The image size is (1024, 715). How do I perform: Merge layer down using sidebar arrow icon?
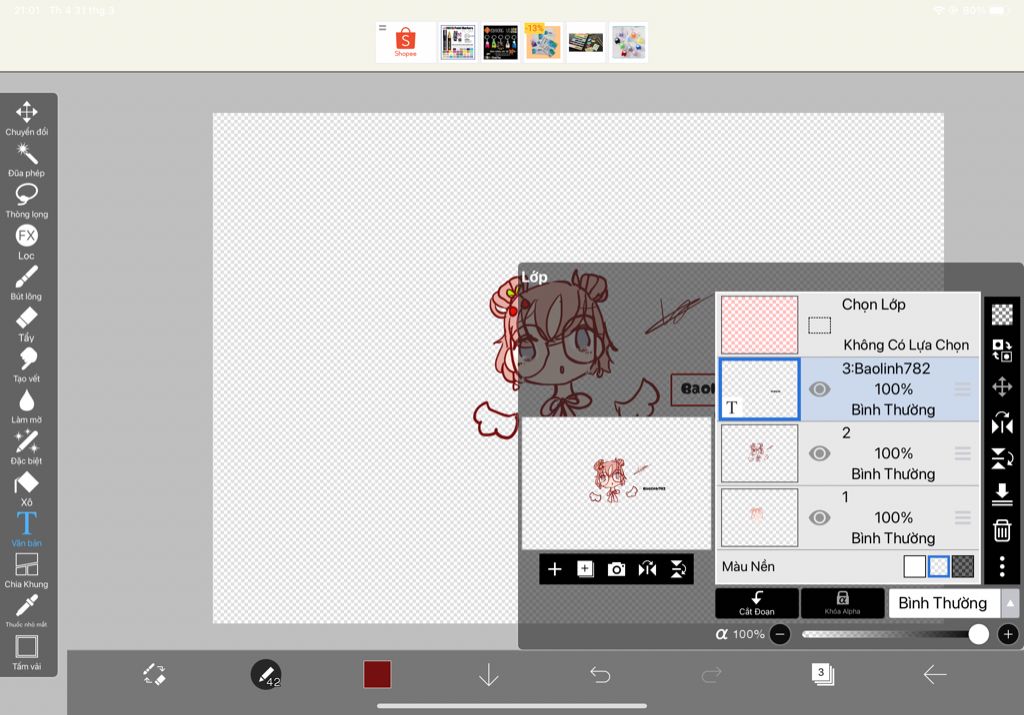(1002, 494)
